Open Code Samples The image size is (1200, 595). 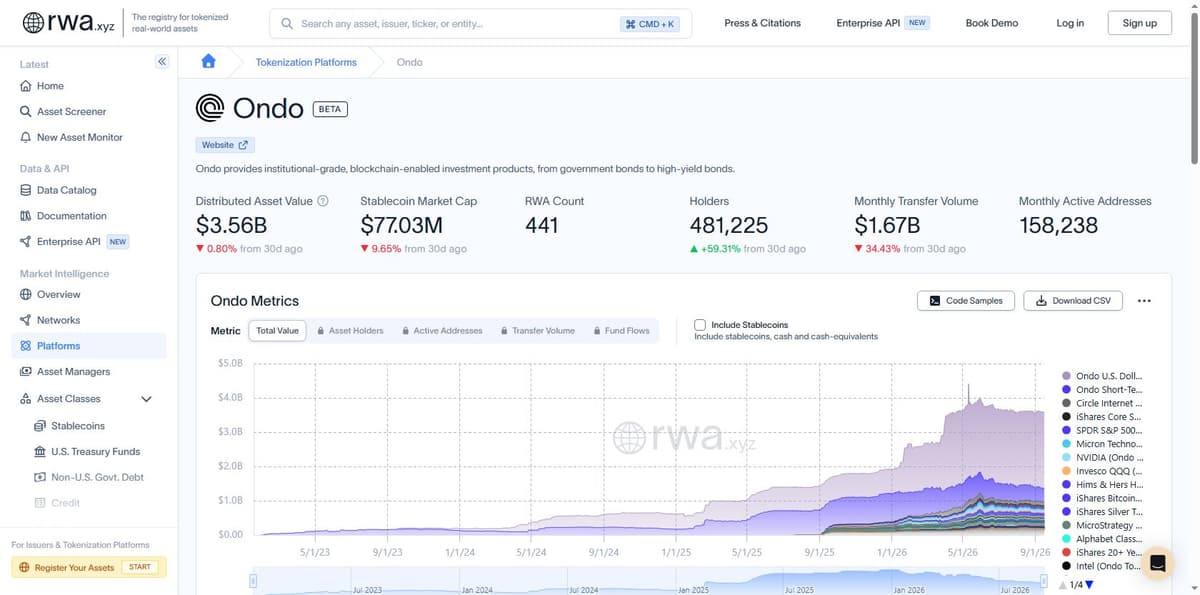(966, 301)
